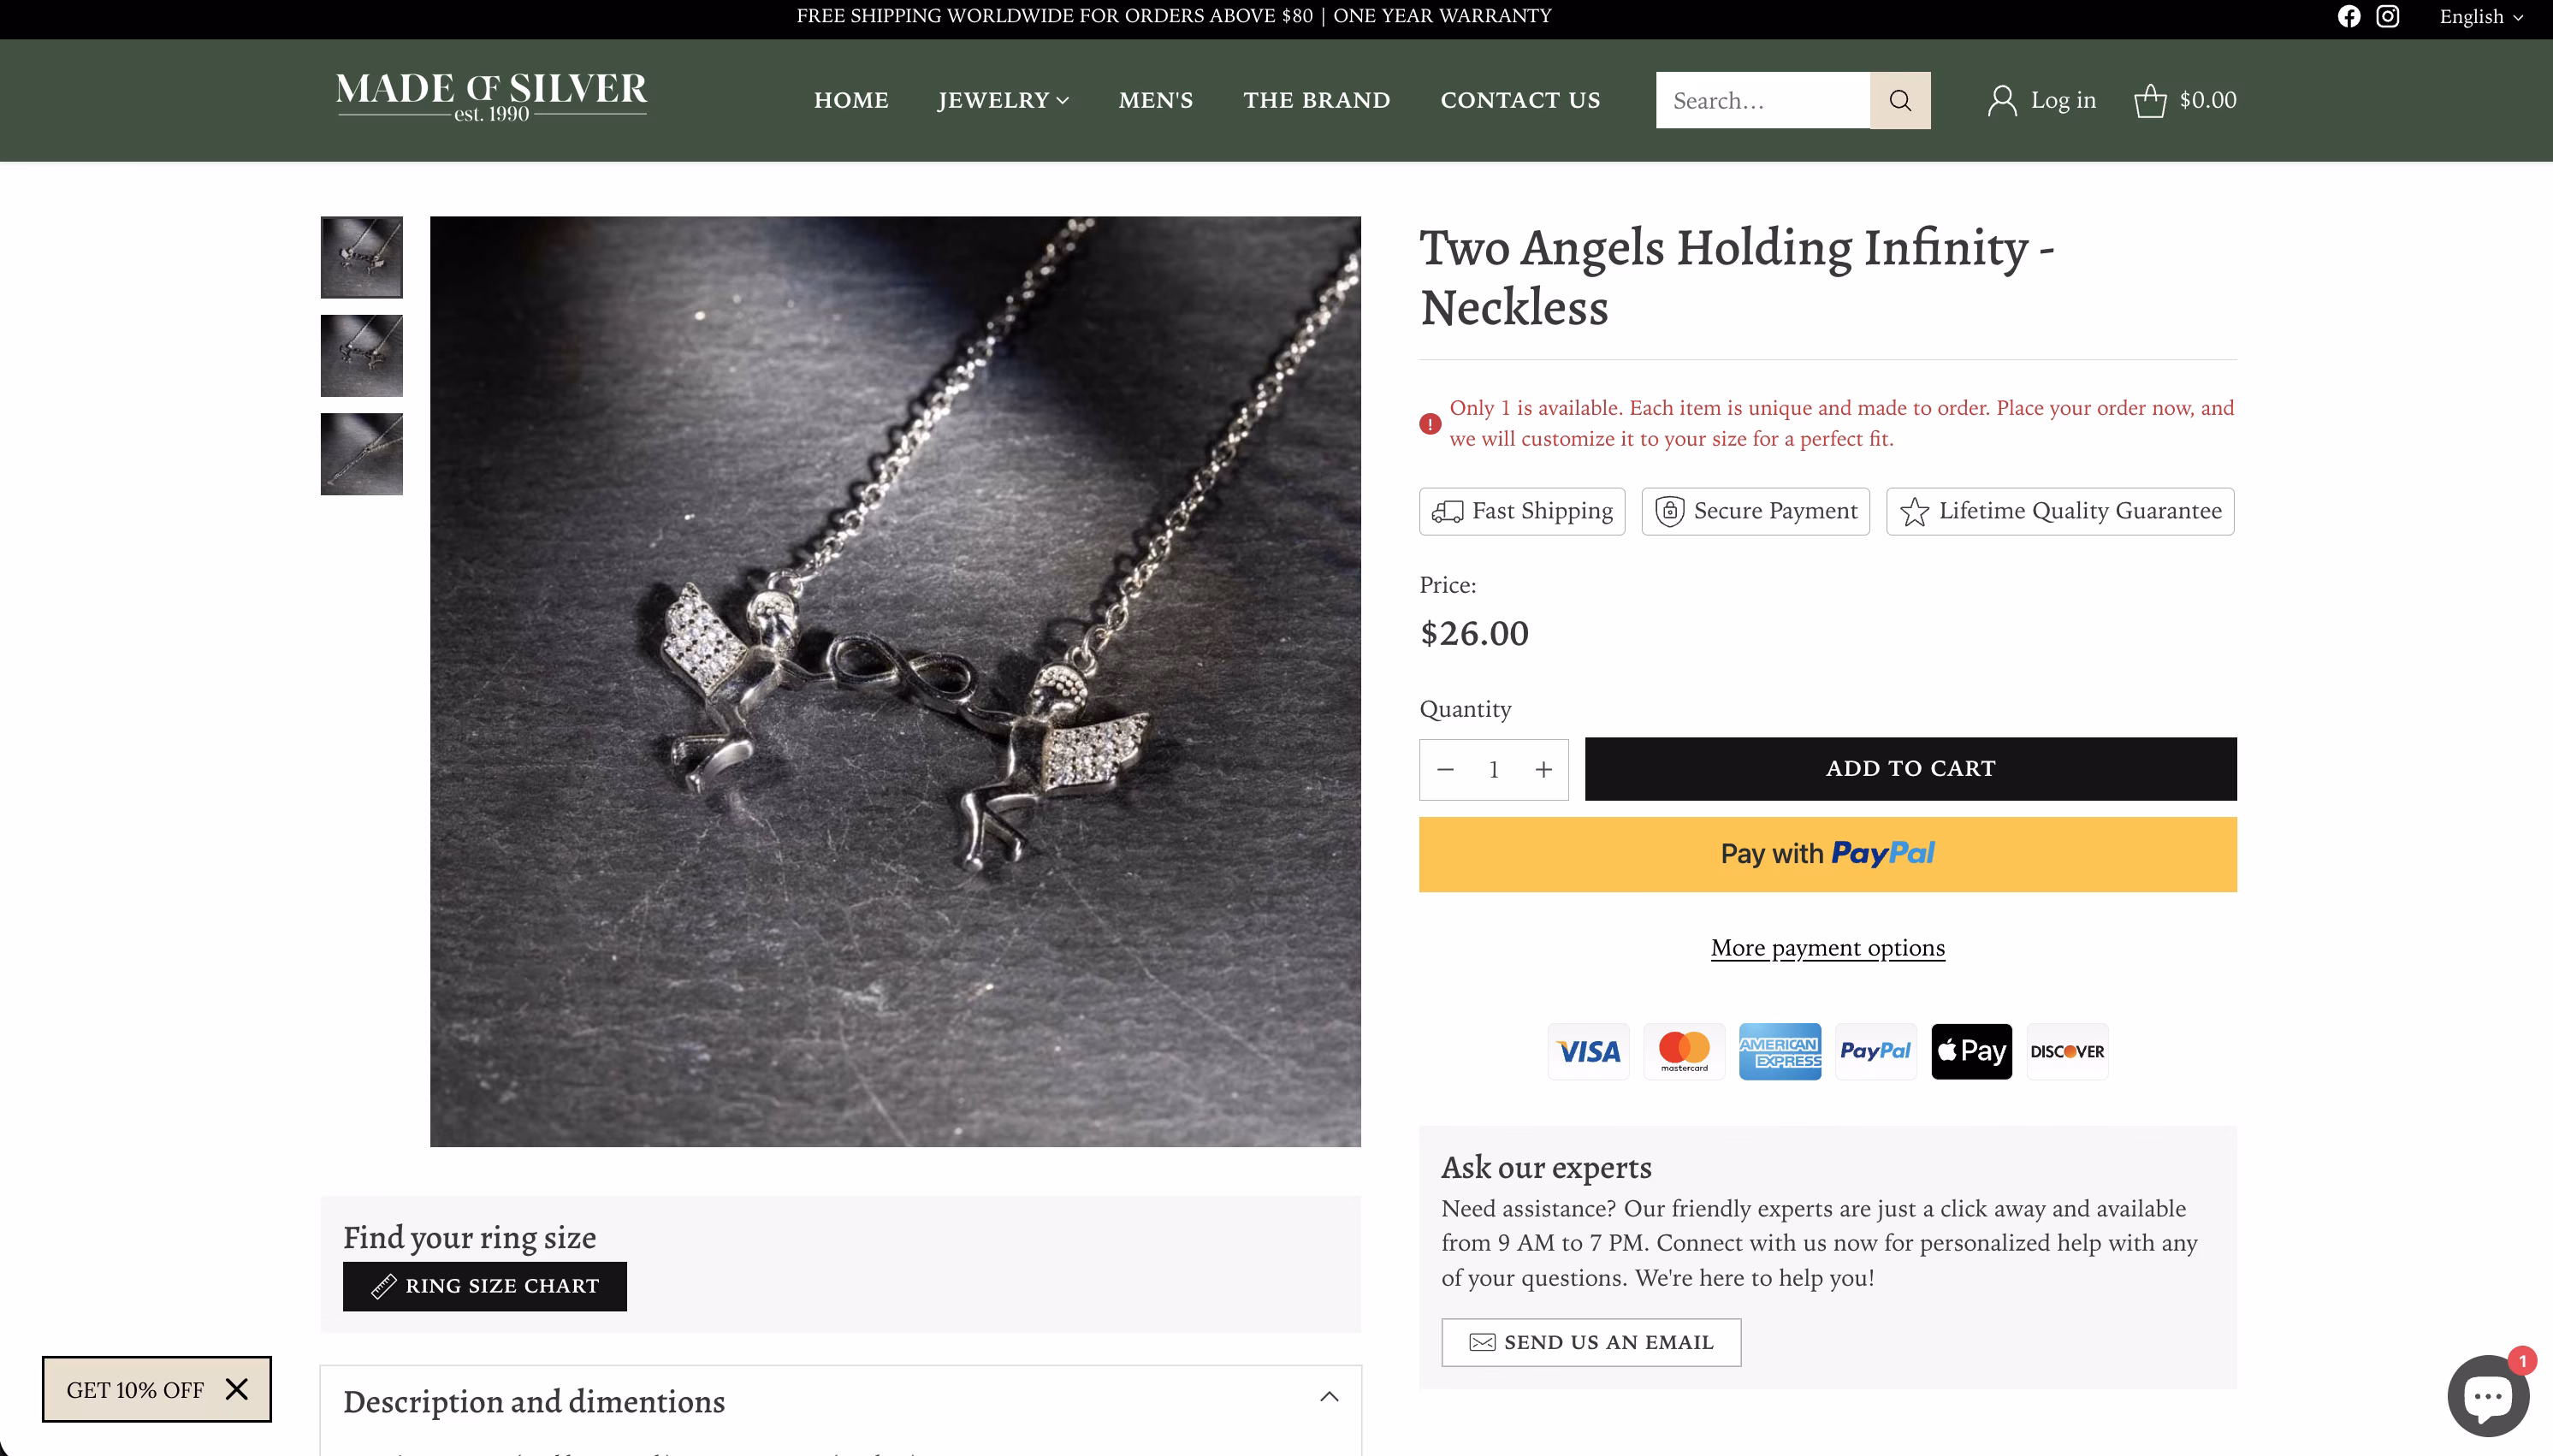
Task: Click the ADD TO CART button
Action: pyautogui.click(x=1910, y=768)
